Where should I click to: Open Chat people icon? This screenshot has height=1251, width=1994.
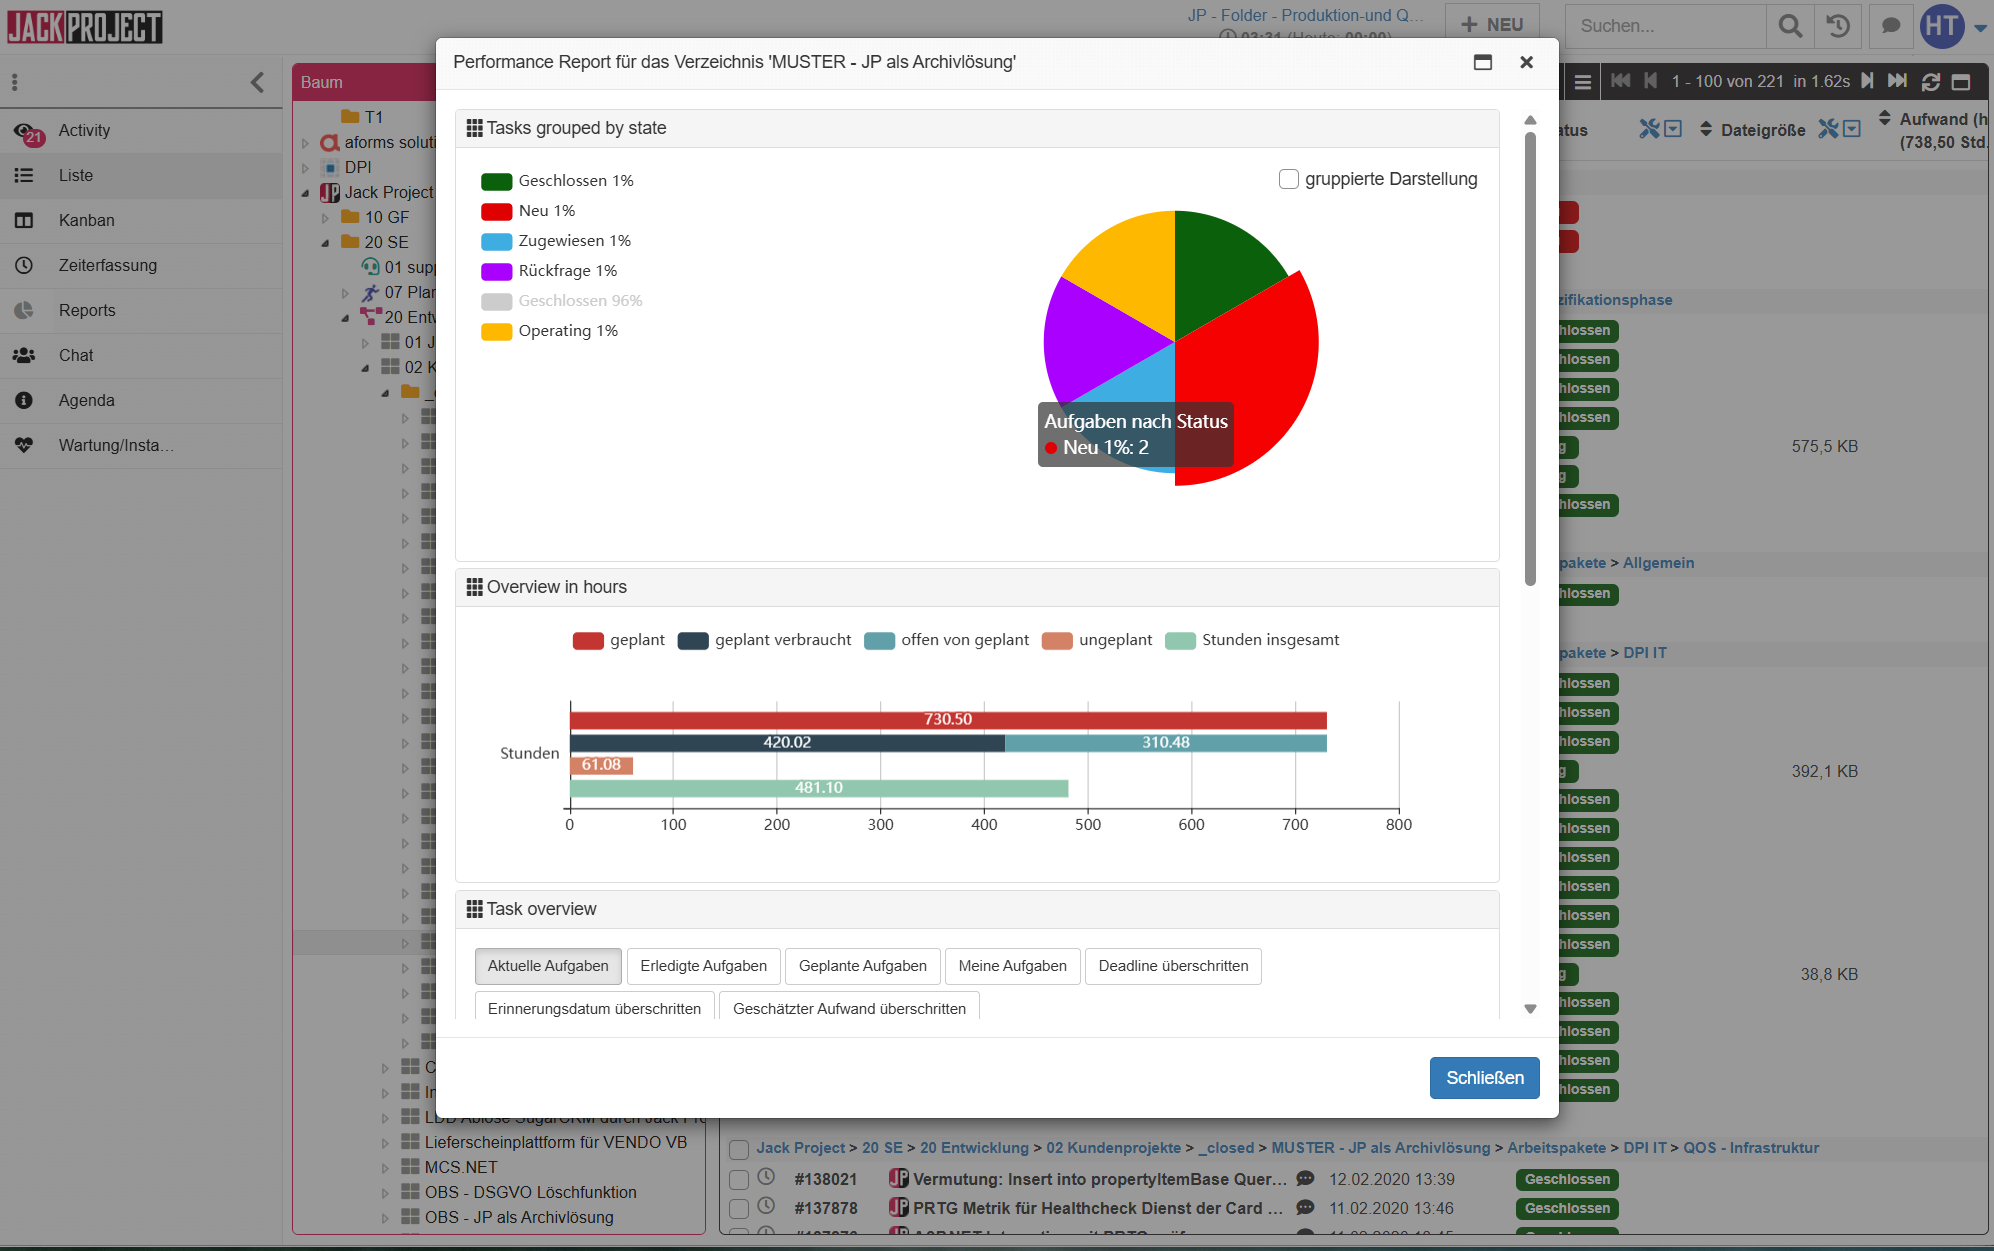pos(24,356)
